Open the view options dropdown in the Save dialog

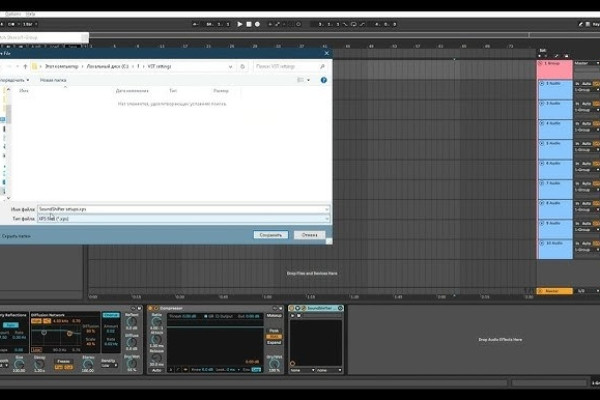pos(308,80)
